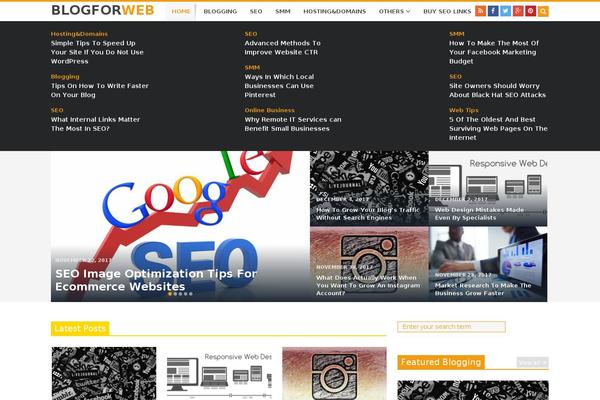This screenshot has height=400, width=600.
Task: Click the Latest Posts heading
Action: click(x=80, y=328)
